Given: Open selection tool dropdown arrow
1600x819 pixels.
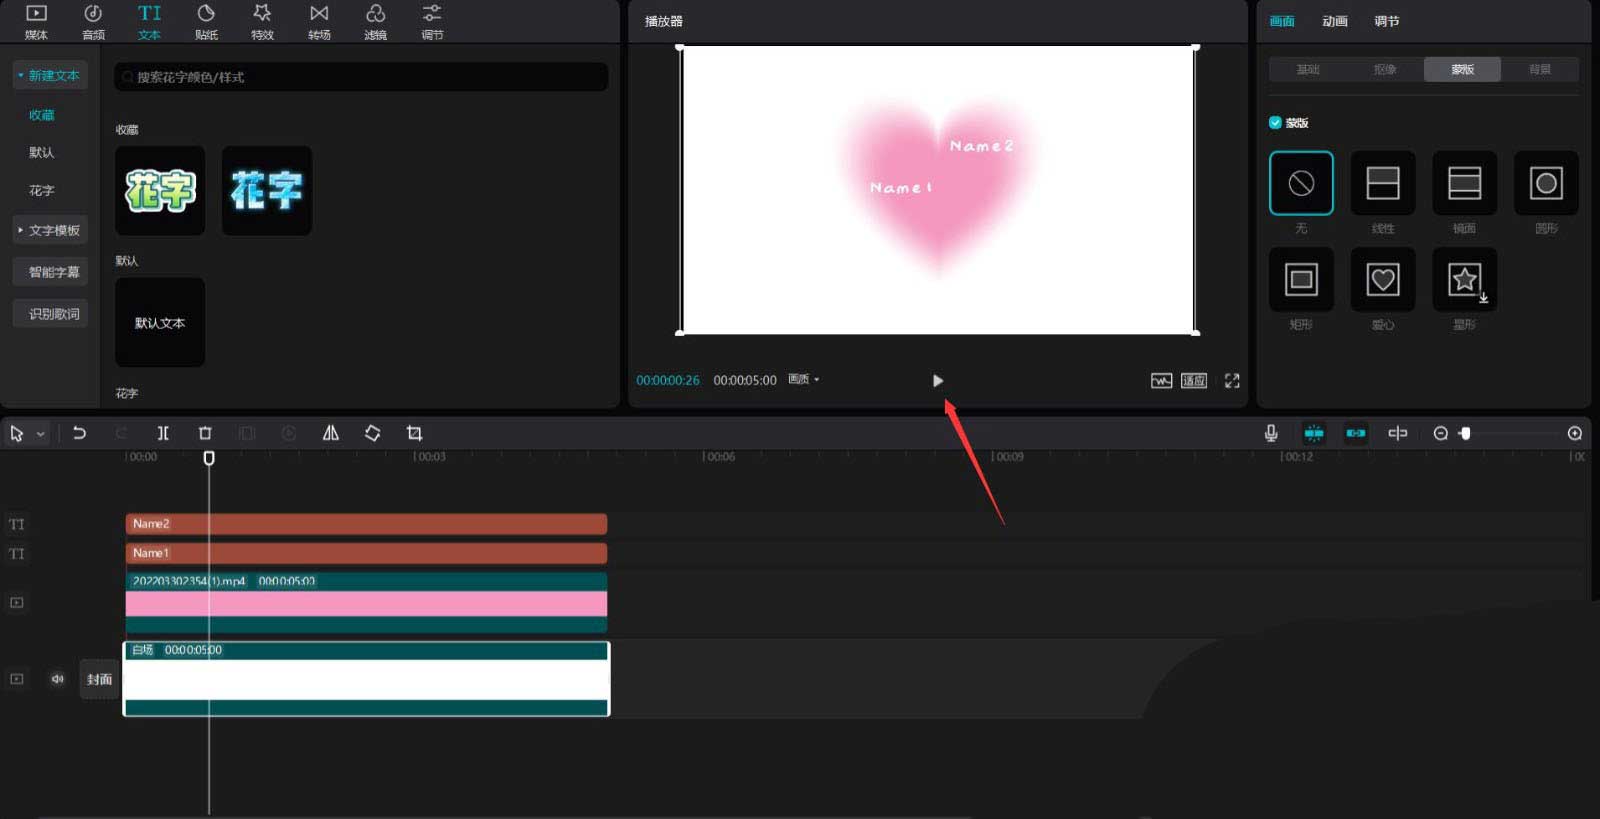Looking at the screenshot, I should coord(40,434).
